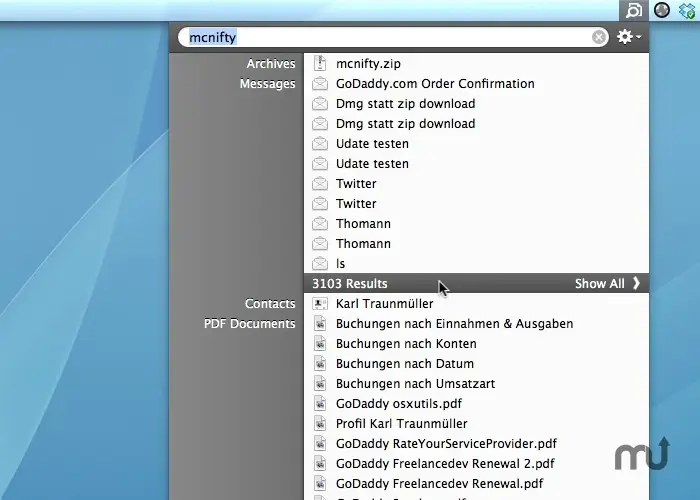Click the dark sphere menu bar icon
Viewport: 700px width, 500px height.
pos(662,10)
